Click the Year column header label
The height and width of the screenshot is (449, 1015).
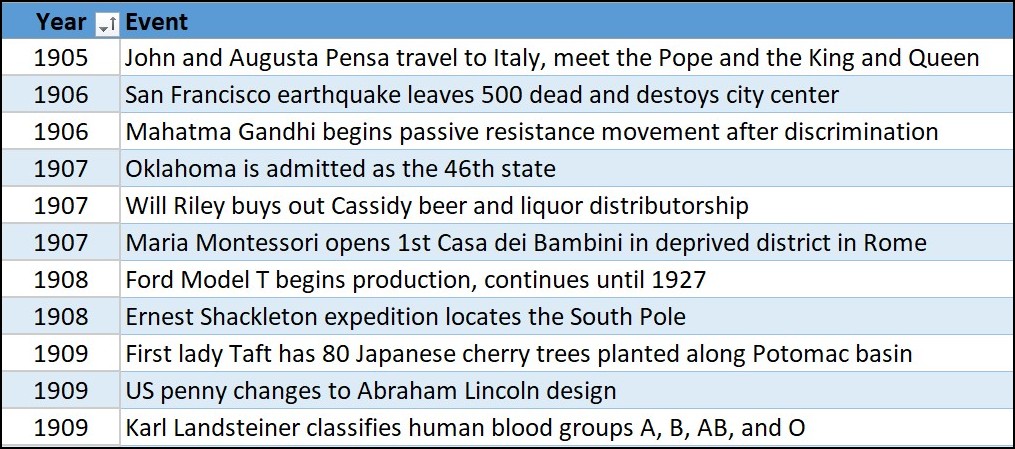pyautogui.click(x=61, y=22)
